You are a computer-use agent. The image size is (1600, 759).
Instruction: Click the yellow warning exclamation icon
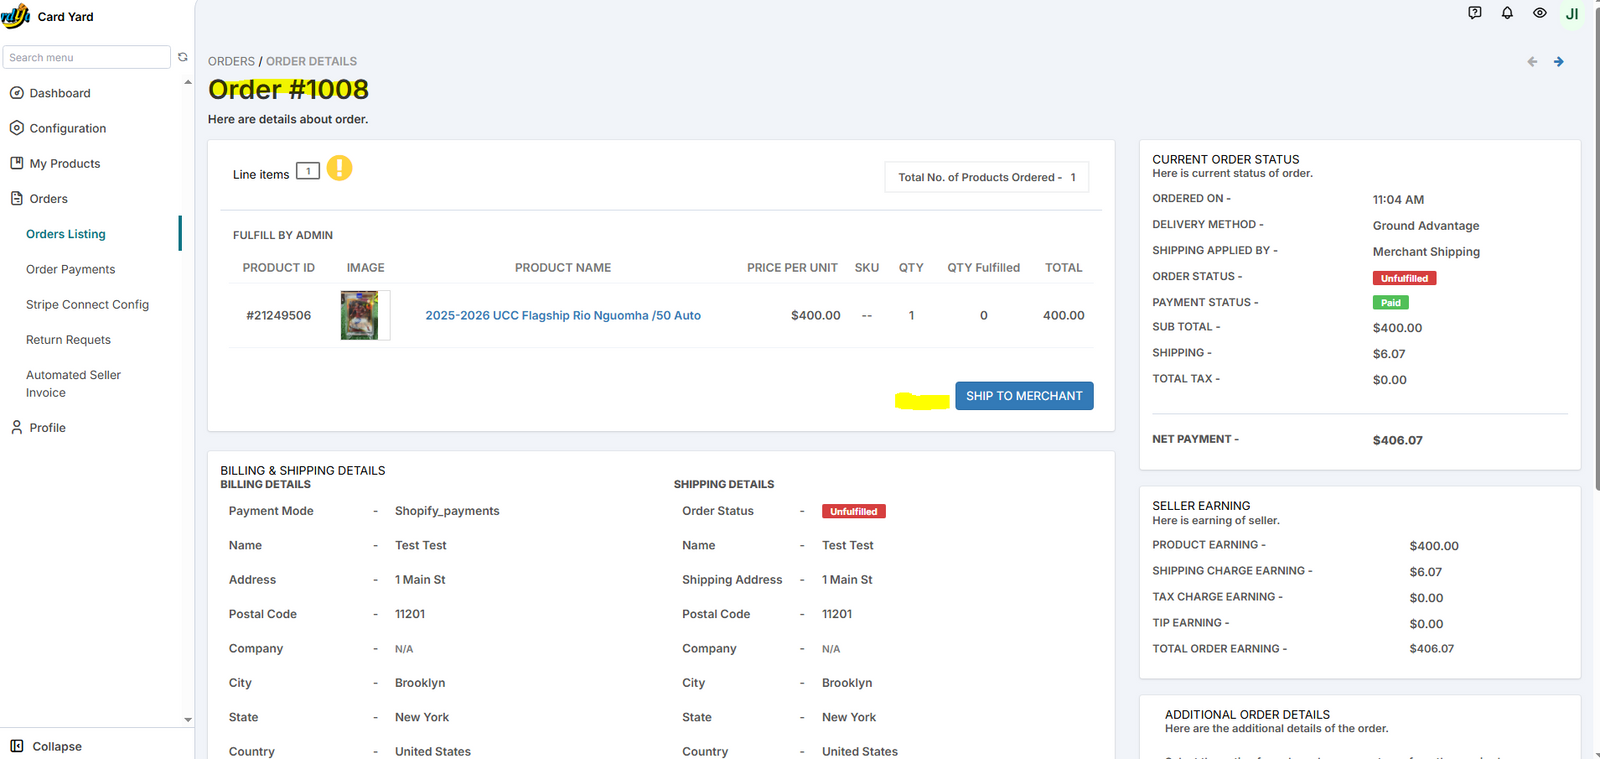point(340,168)
